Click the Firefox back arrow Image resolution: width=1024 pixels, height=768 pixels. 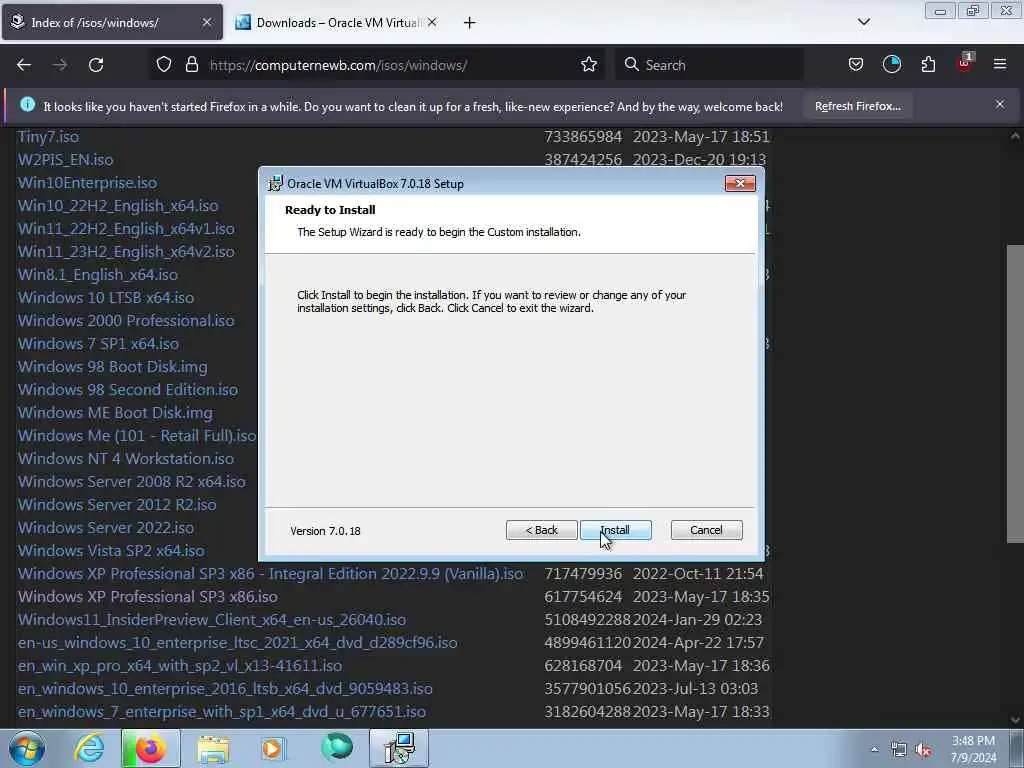click(x=24, y=65)
